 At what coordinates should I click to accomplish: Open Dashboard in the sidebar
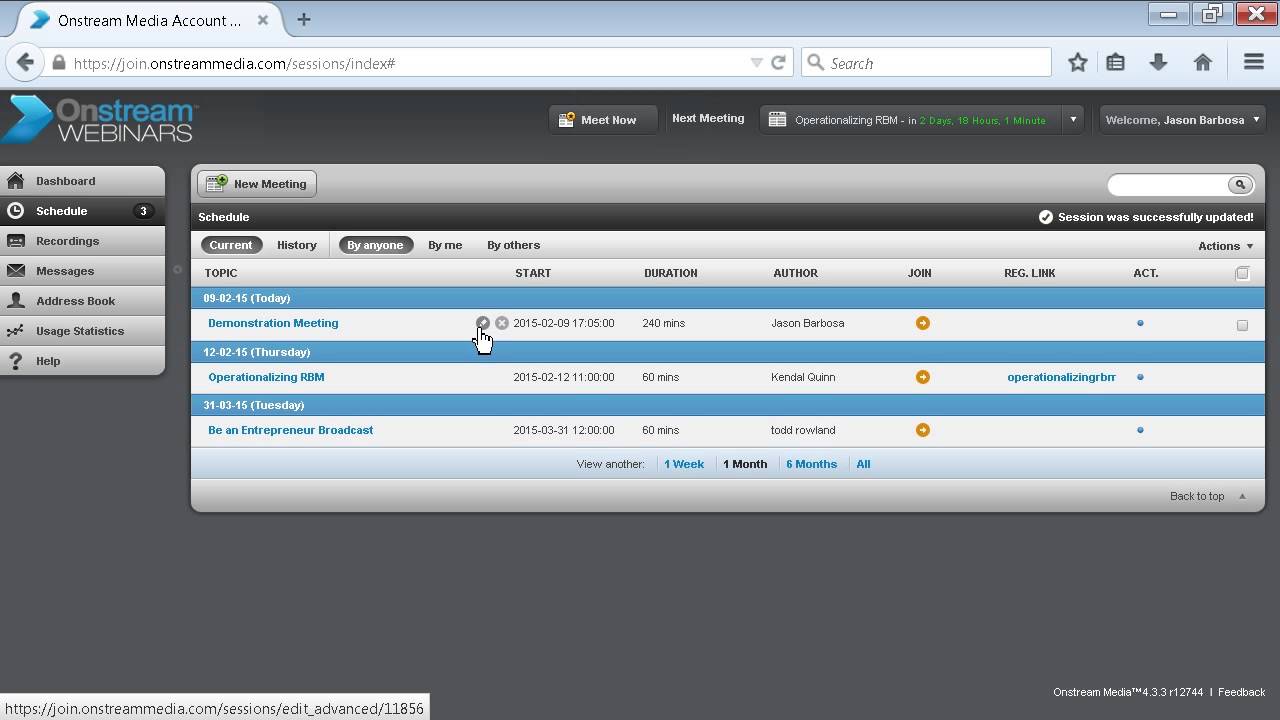[x=82, y=181]
